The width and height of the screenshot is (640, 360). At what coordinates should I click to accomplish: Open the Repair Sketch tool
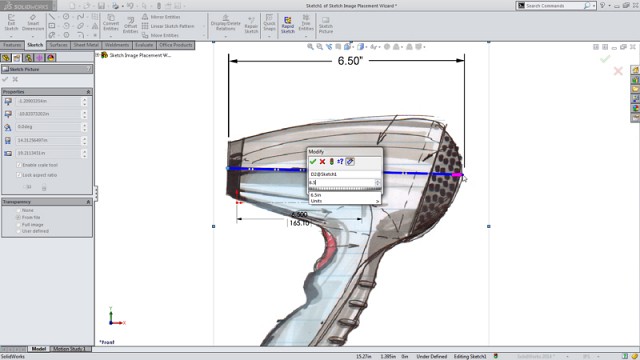point(251,25)
